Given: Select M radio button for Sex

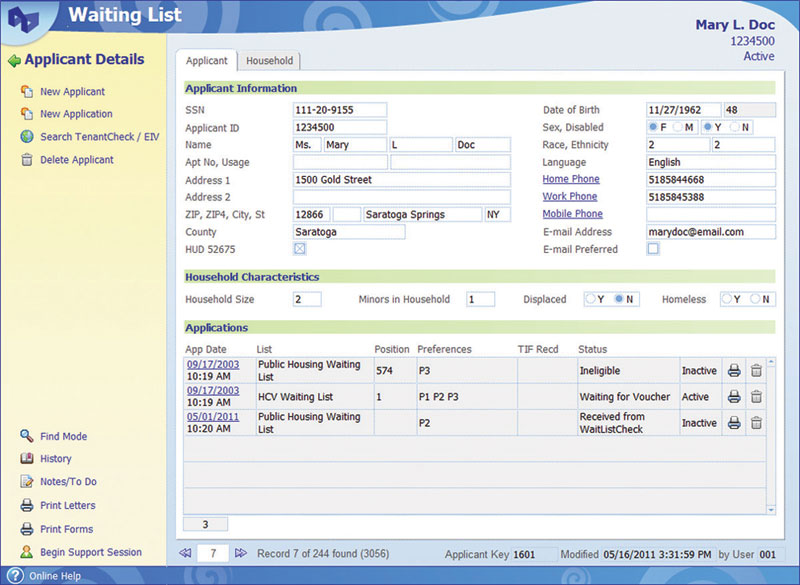Looking at the screenshot, I should click(x=679, y=128).
